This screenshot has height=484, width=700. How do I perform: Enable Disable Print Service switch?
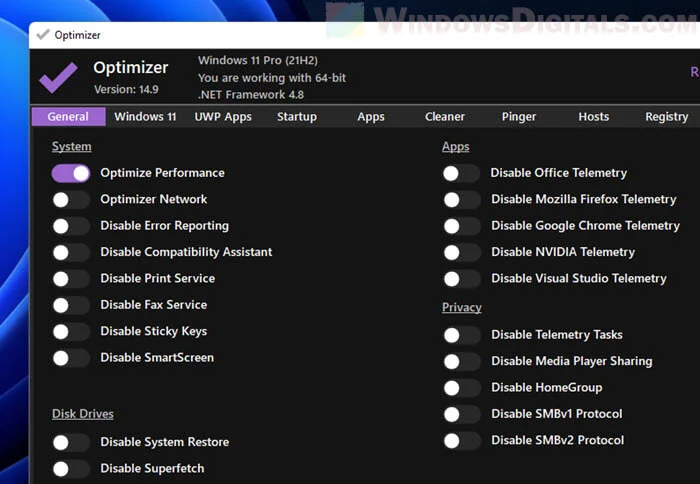71,279
